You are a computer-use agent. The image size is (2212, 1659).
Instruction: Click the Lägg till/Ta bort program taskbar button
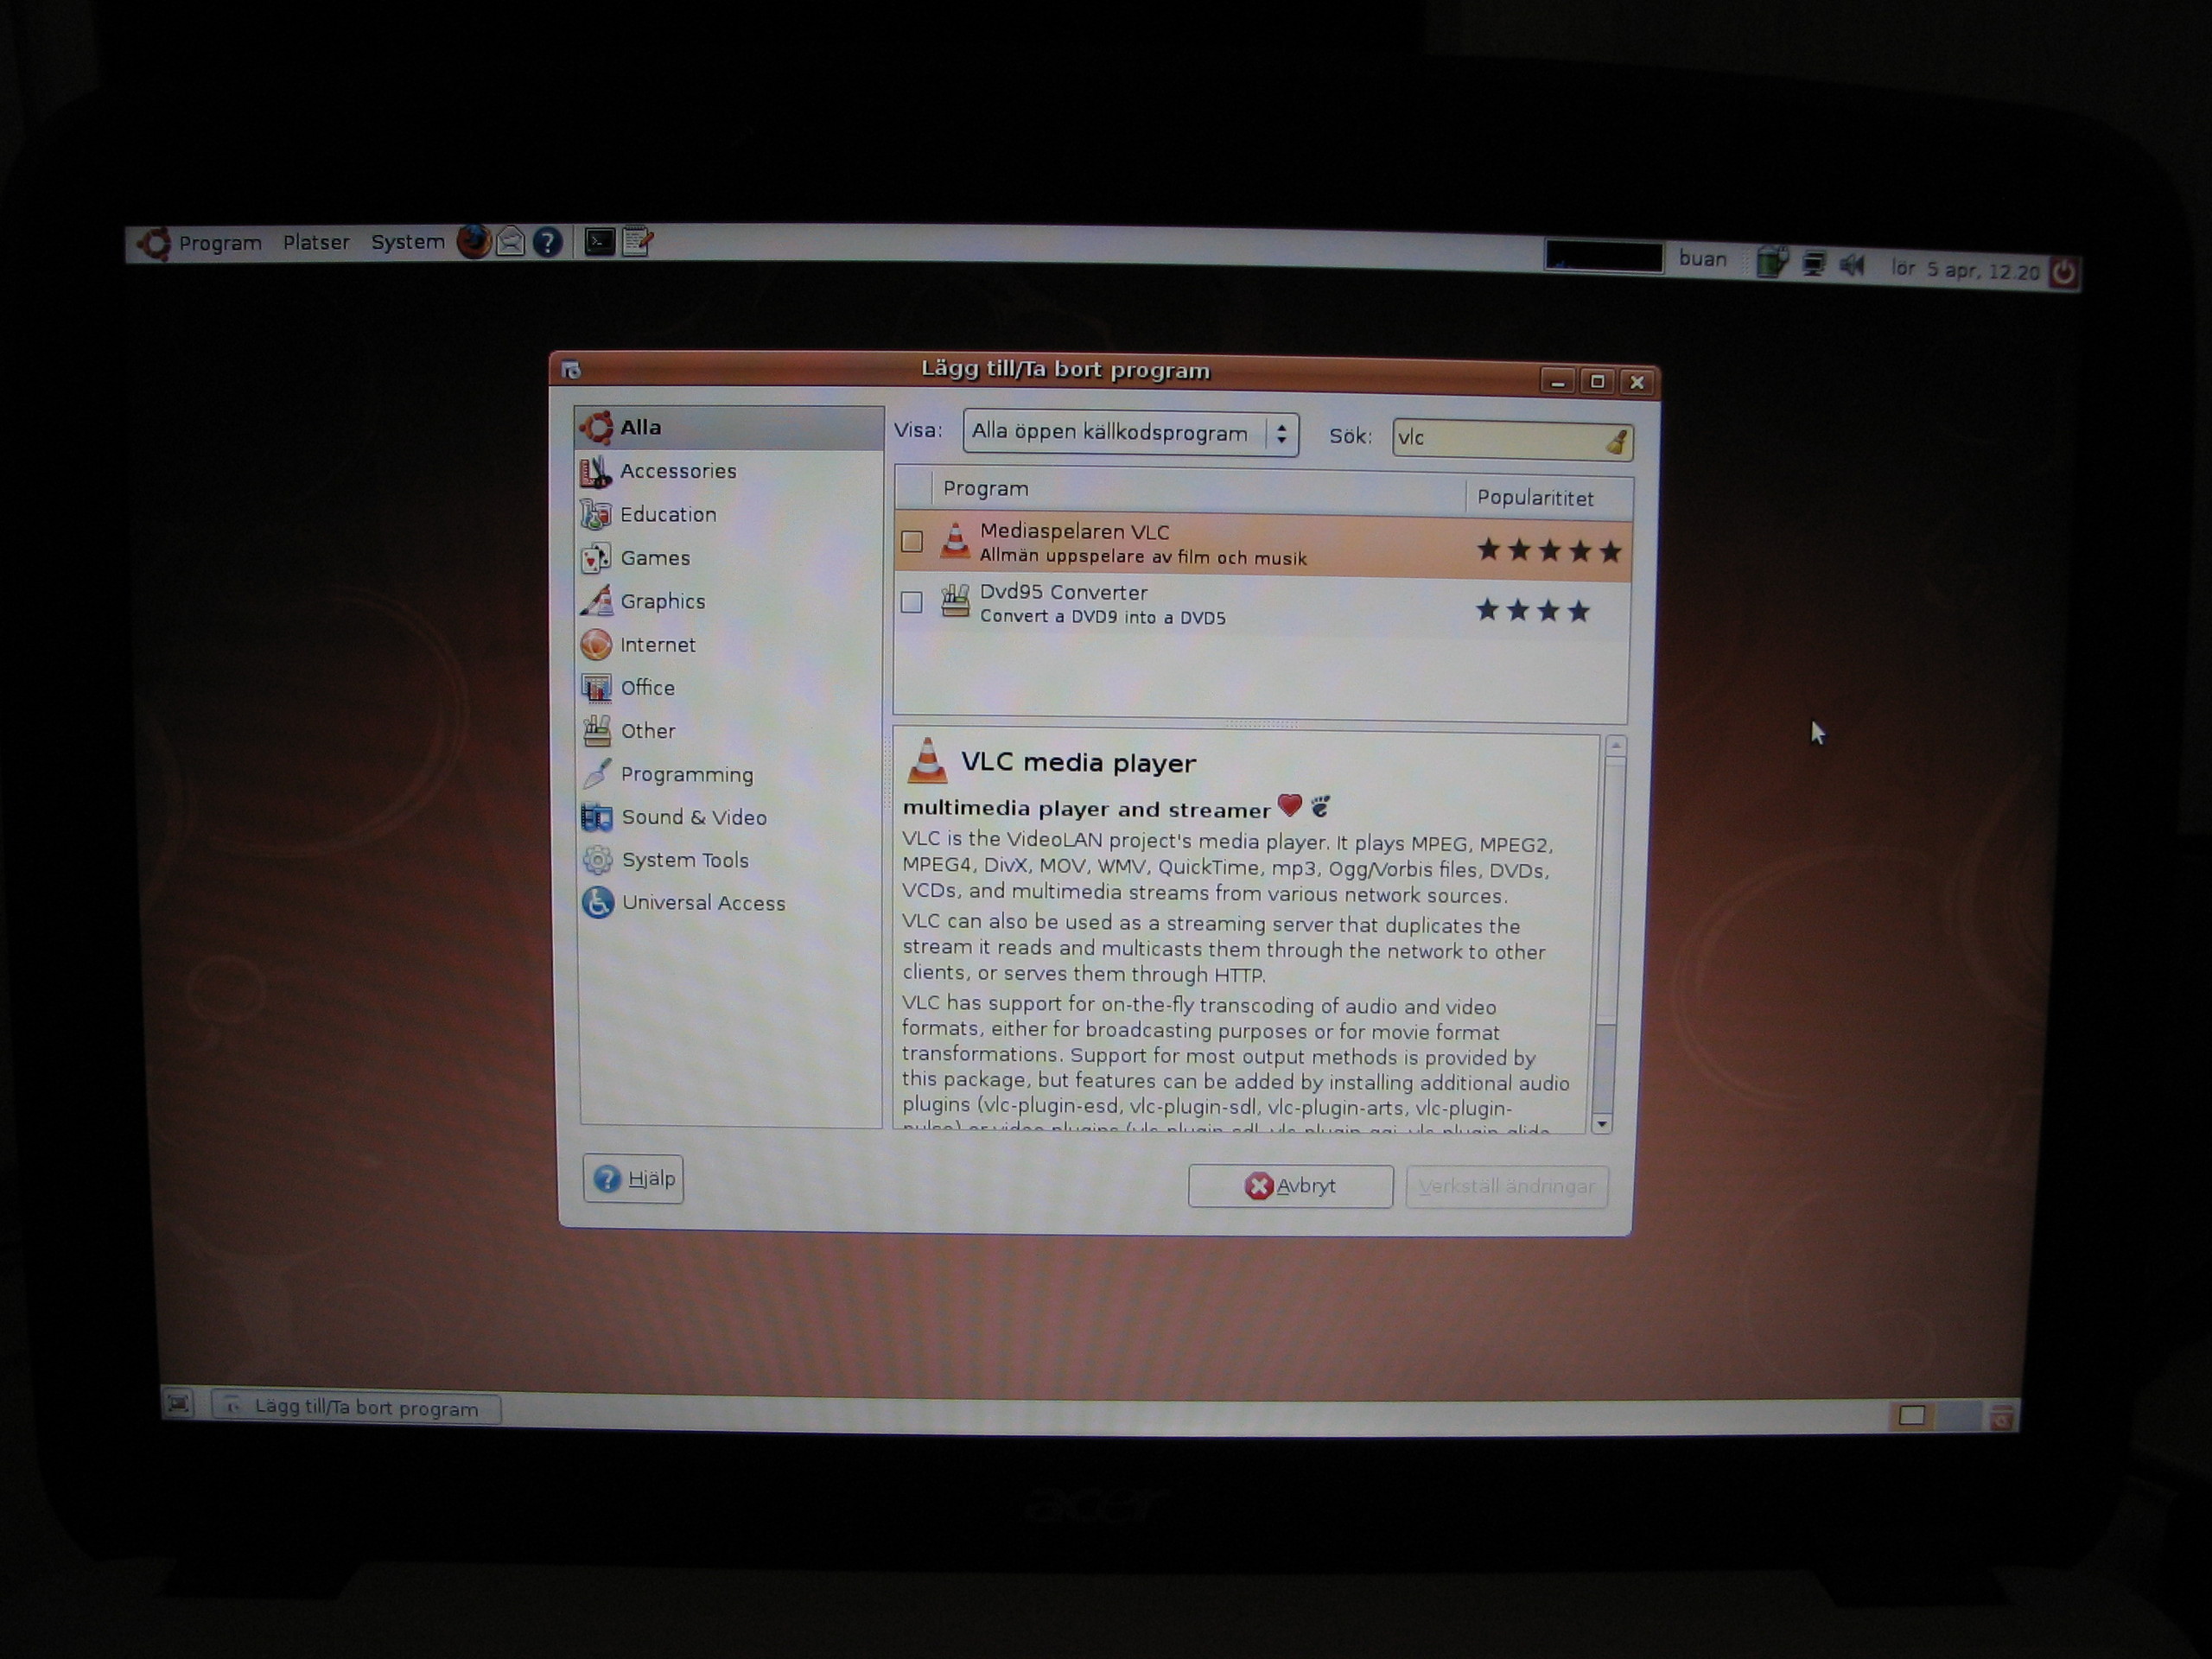tap(356, 1407)
